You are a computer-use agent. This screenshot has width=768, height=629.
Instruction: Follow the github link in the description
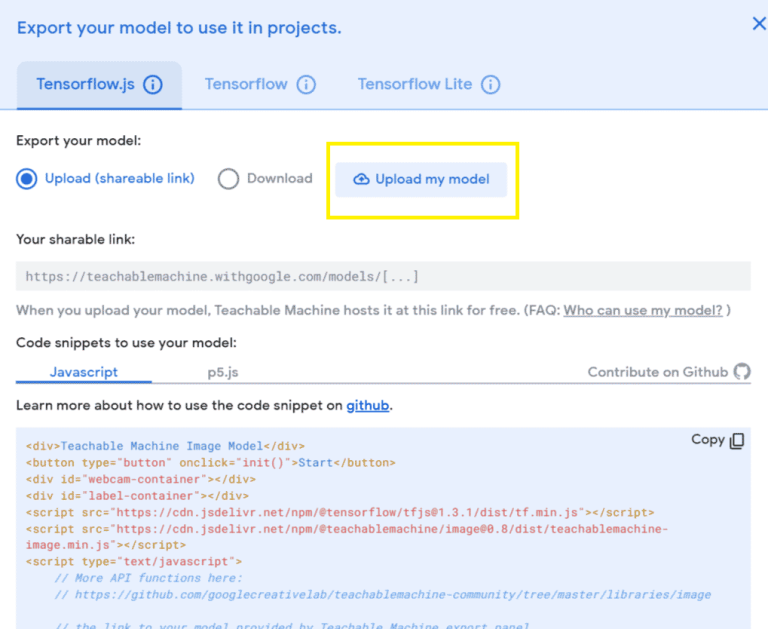pyautogui.click(x=367, y=405)
